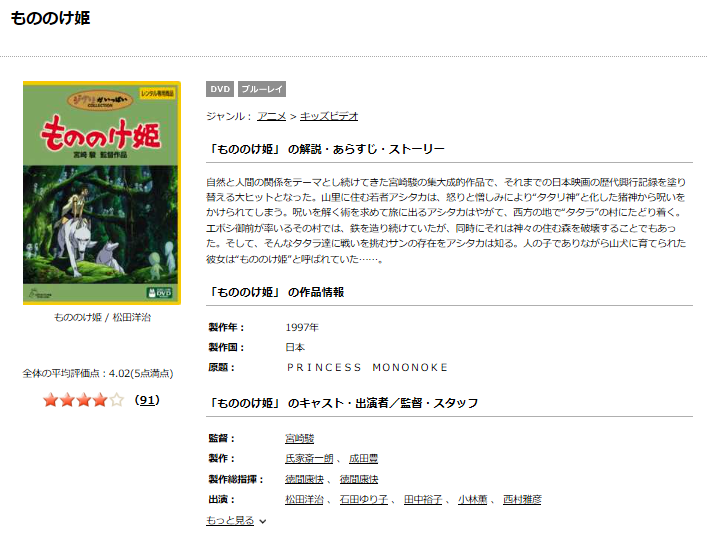Click the 全体の平均評価点 4.02 text
The height and width of the screenshot is (540, 707).
[98, 373]
